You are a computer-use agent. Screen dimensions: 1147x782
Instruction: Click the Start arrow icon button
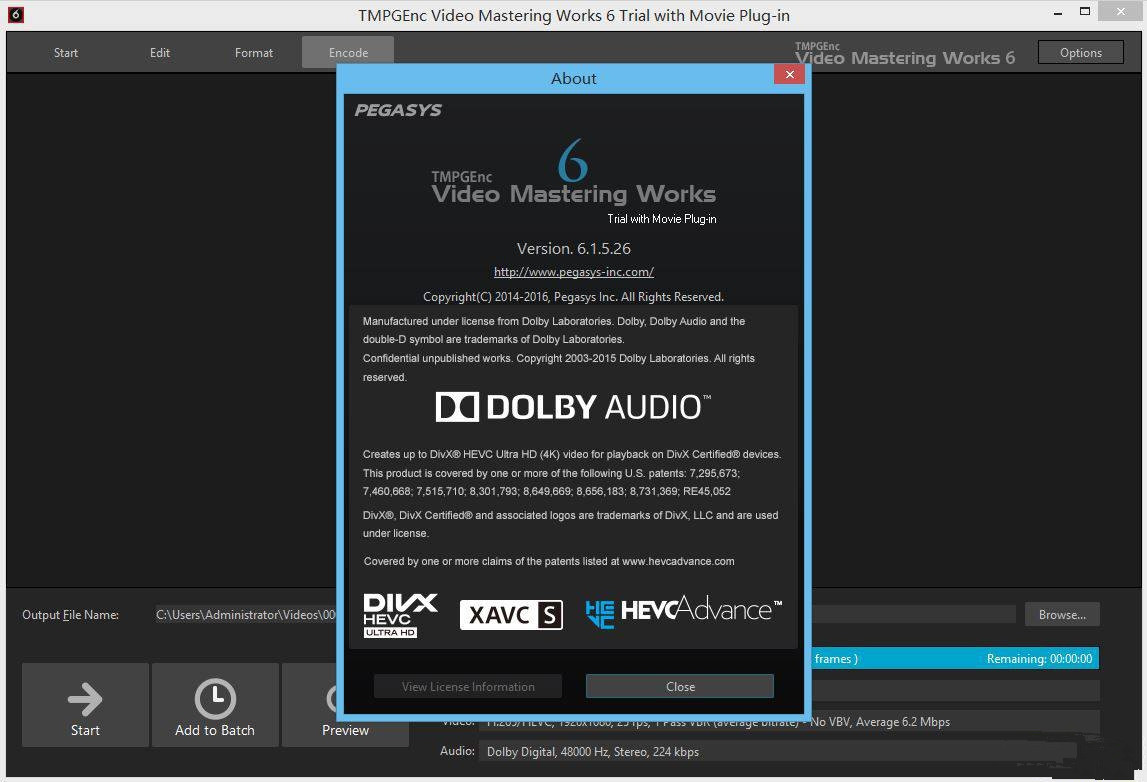click(x=85, y=705)
